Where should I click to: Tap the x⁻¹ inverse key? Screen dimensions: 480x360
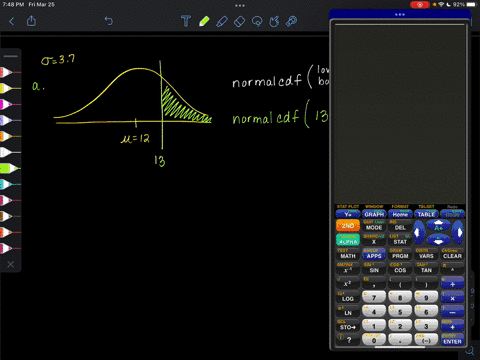coord(348,270)
